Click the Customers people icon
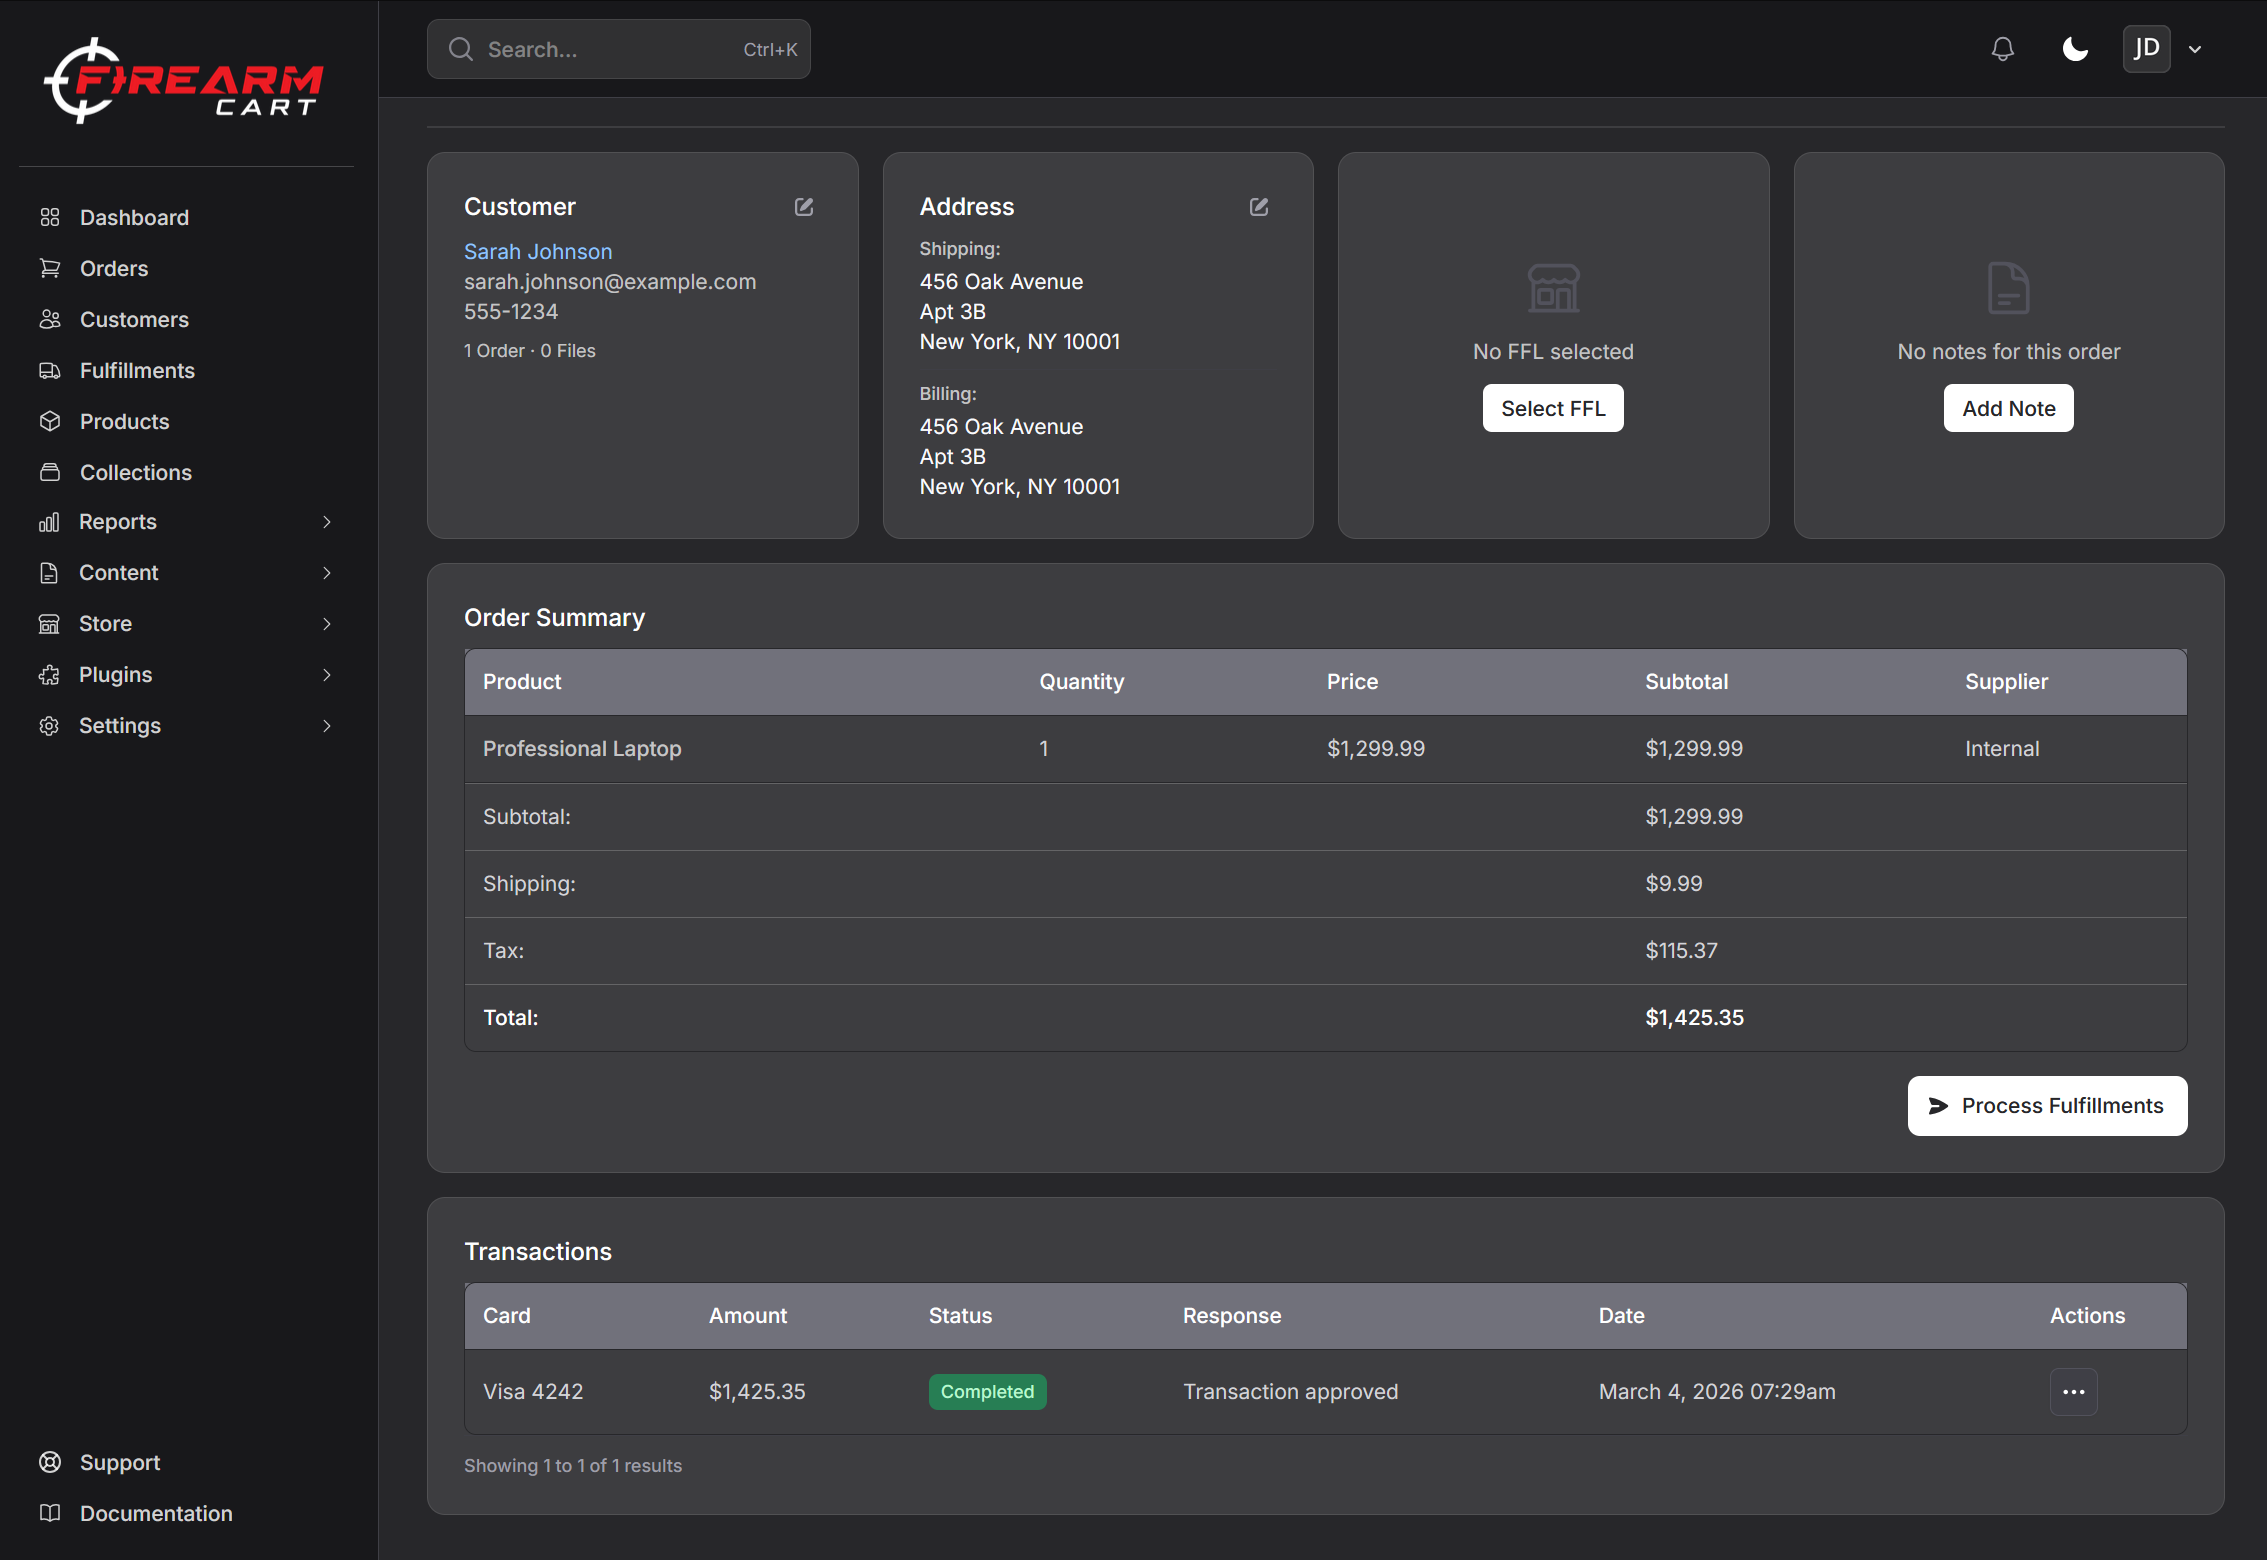Viewport: 2267px width, 1560px height. point(50,319)
